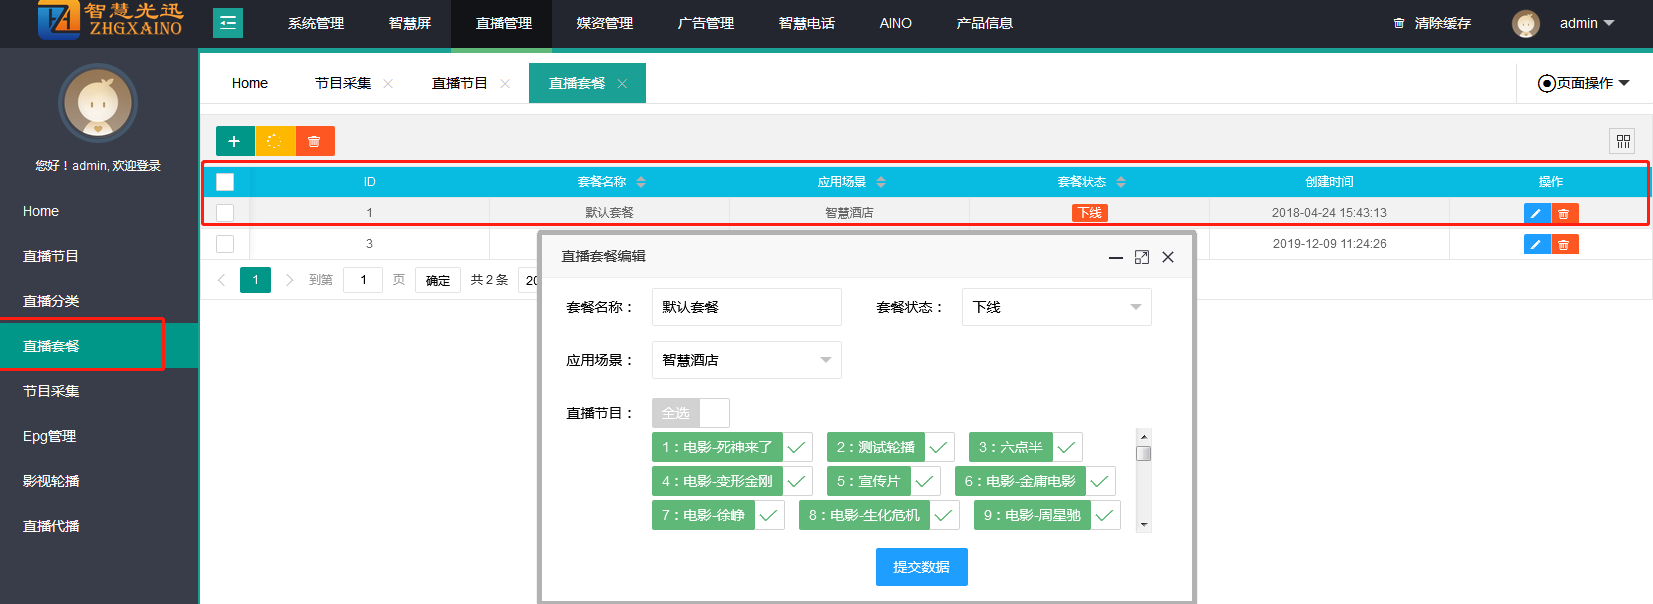The image size is (1653, 604).
Task: Click the orange refresh icon button
Action: 275,141
